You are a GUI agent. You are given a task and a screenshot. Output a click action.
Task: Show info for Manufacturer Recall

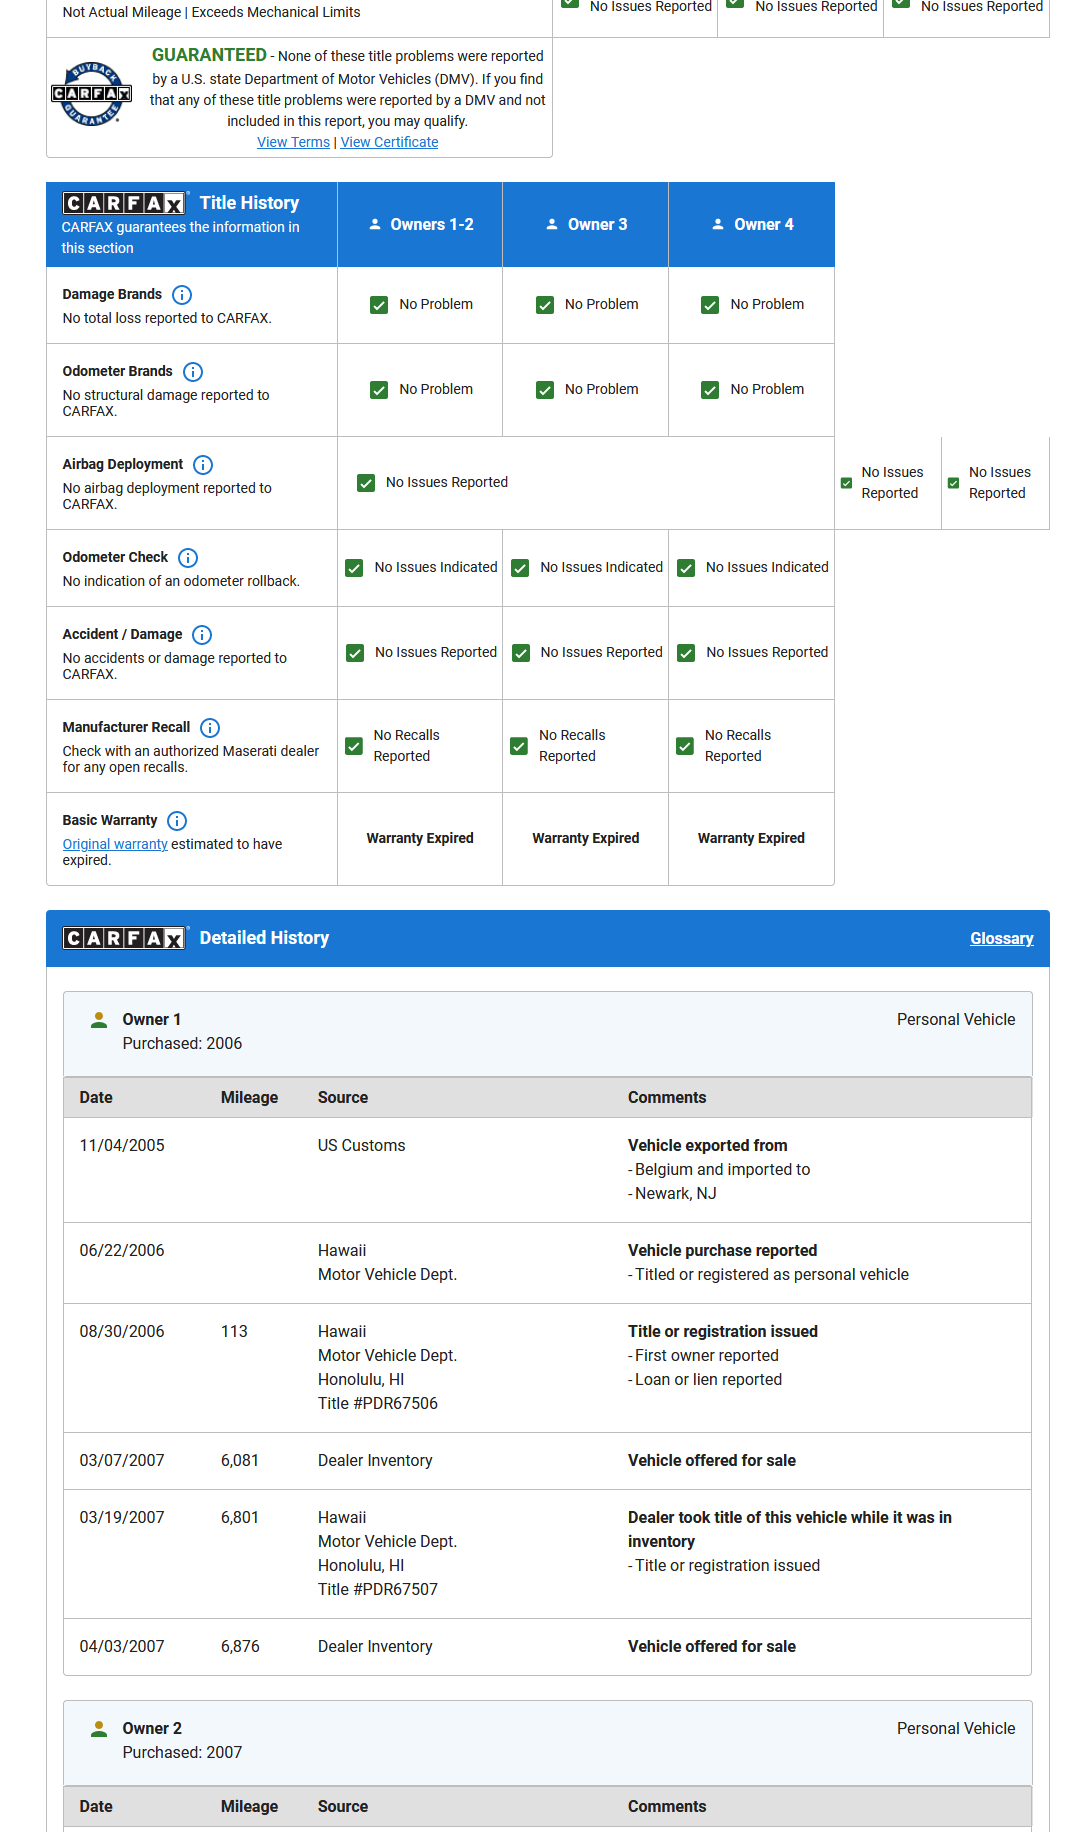coord(210,728)
